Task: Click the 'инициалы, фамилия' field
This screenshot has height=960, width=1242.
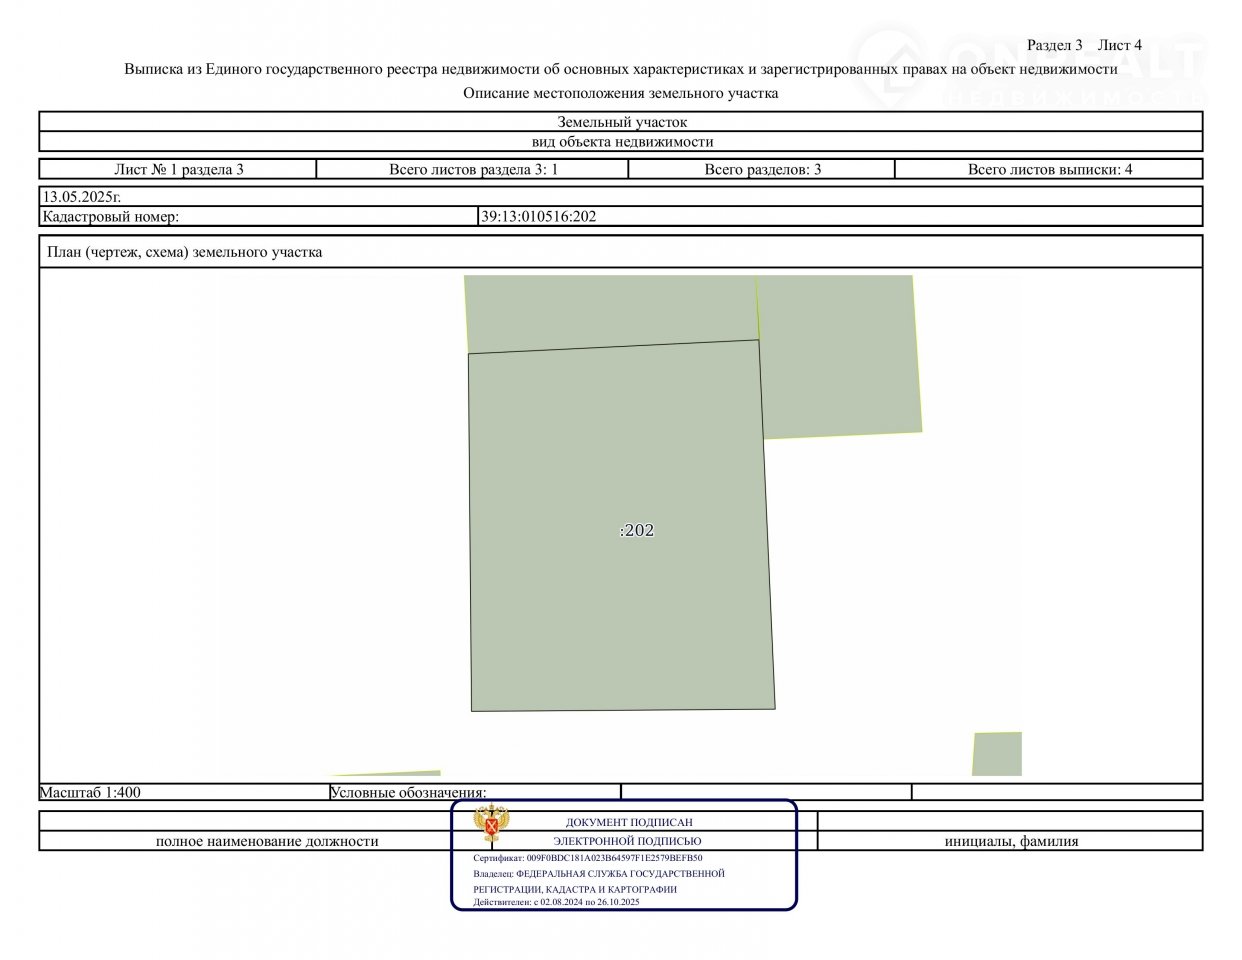Action: click(x=1011, y=841)
